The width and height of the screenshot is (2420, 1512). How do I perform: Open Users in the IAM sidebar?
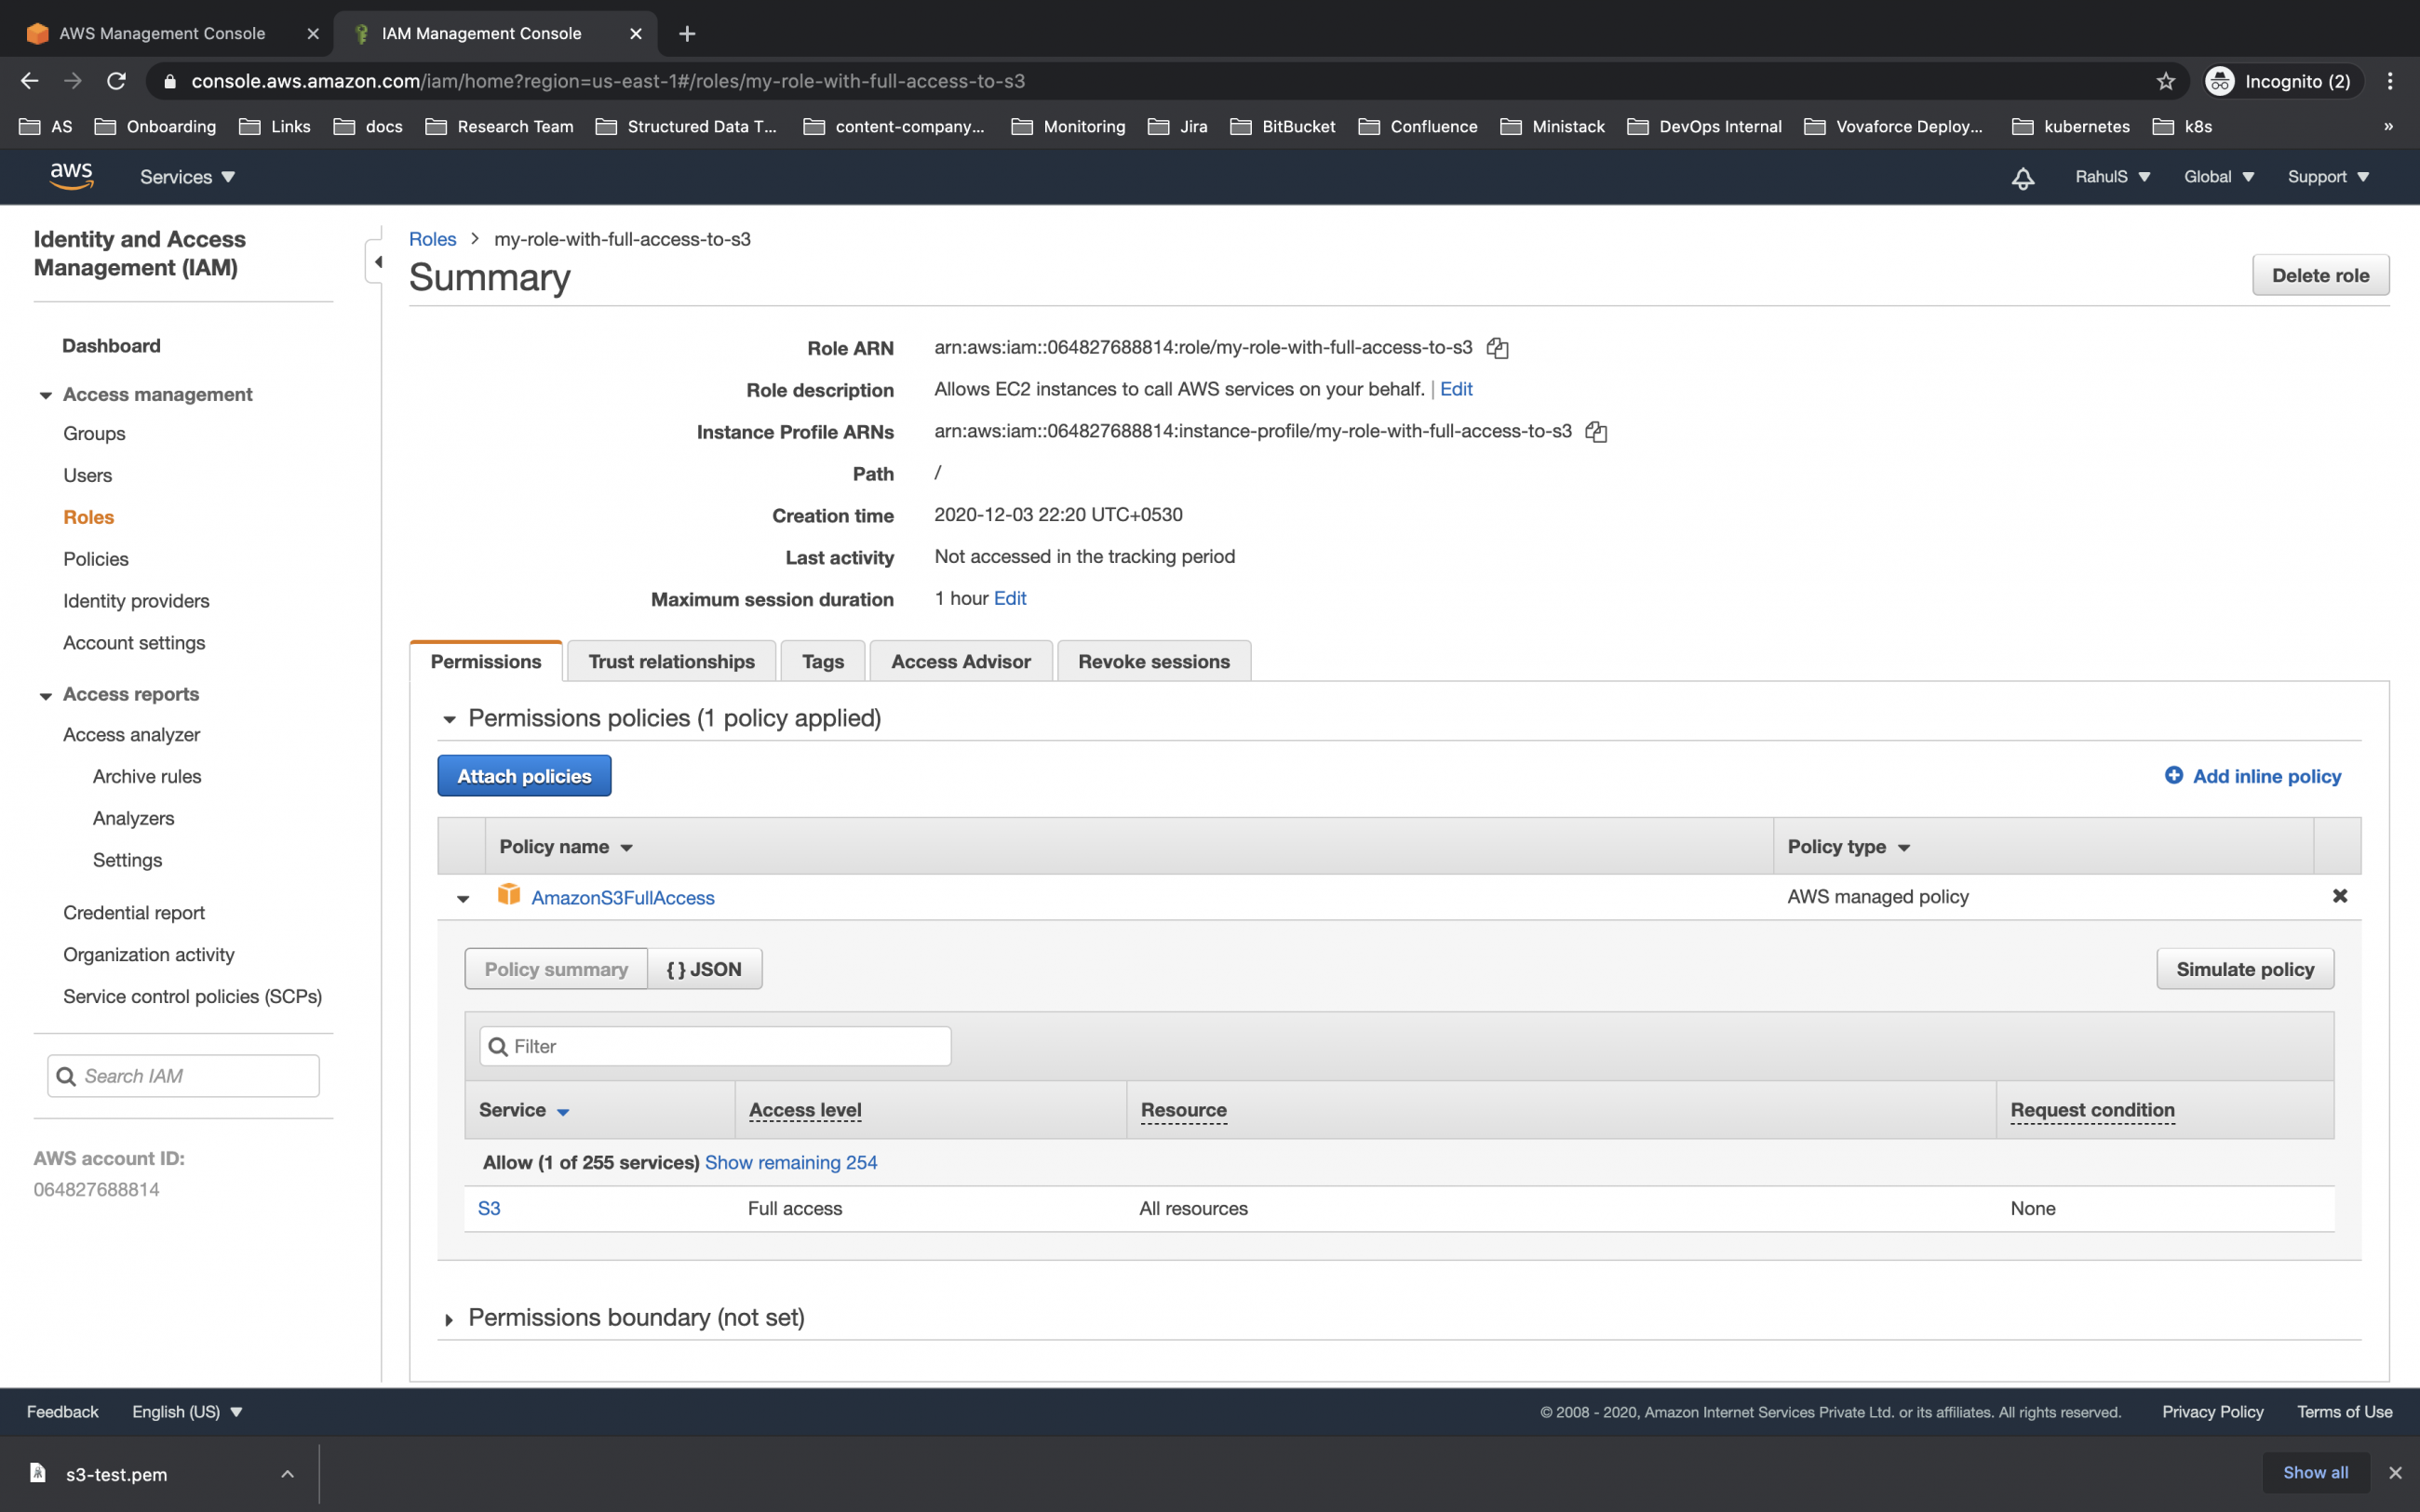click(88, 475)
